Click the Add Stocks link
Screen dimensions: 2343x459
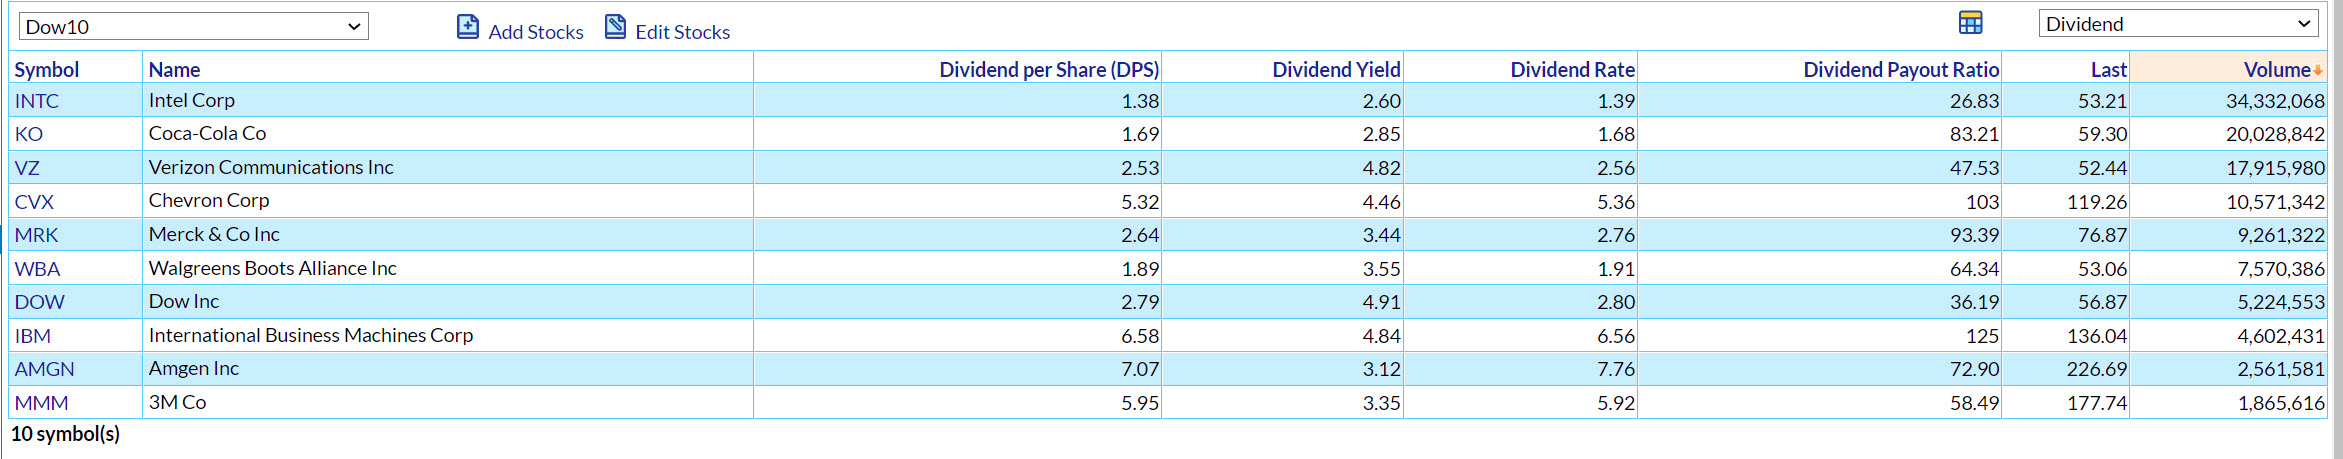click(536, 32)
